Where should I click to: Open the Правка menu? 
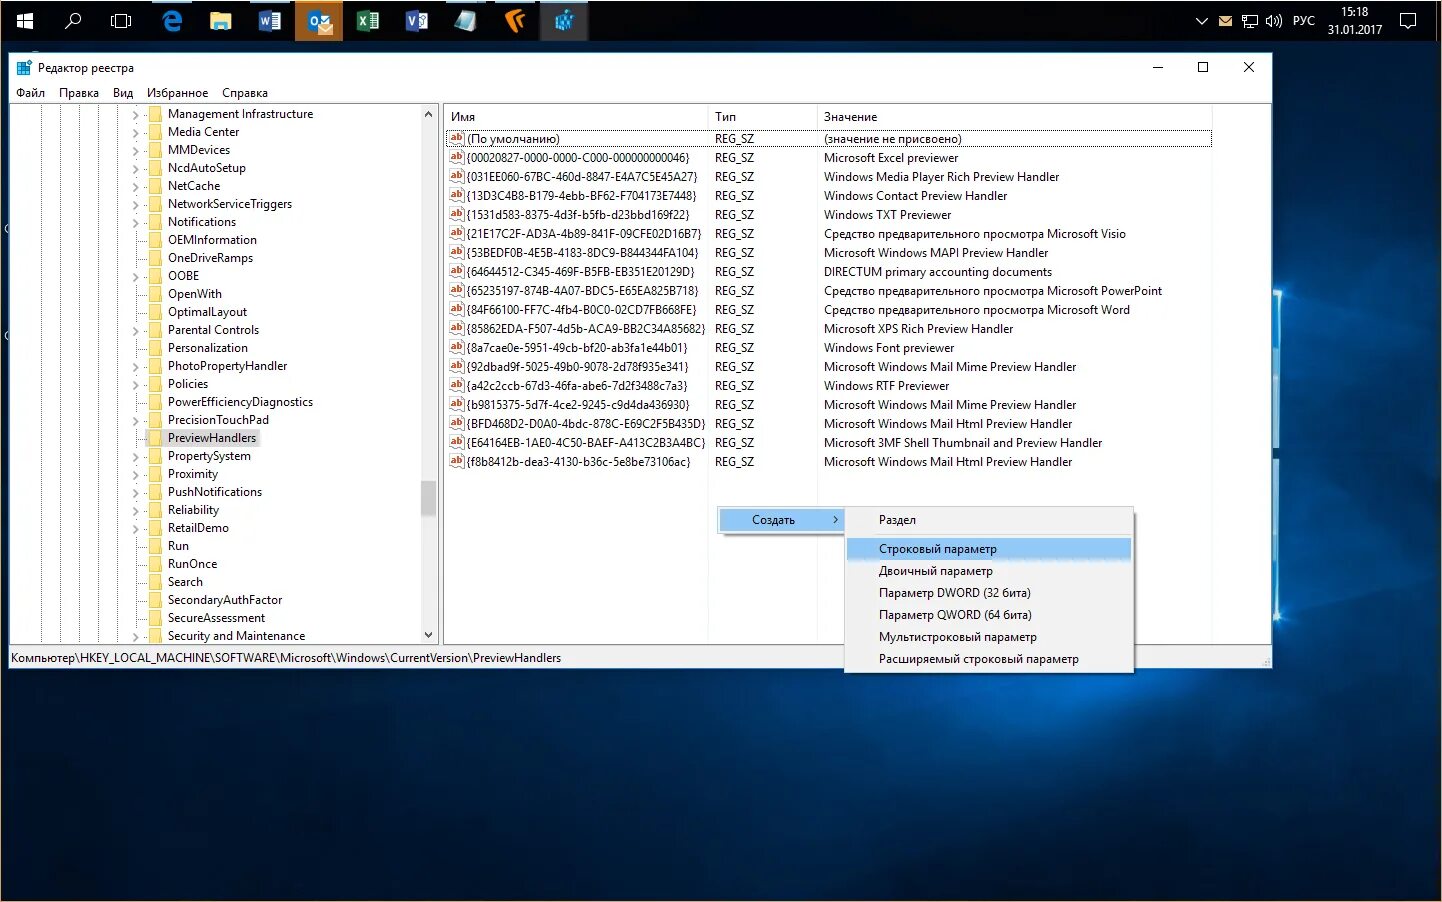79,93
